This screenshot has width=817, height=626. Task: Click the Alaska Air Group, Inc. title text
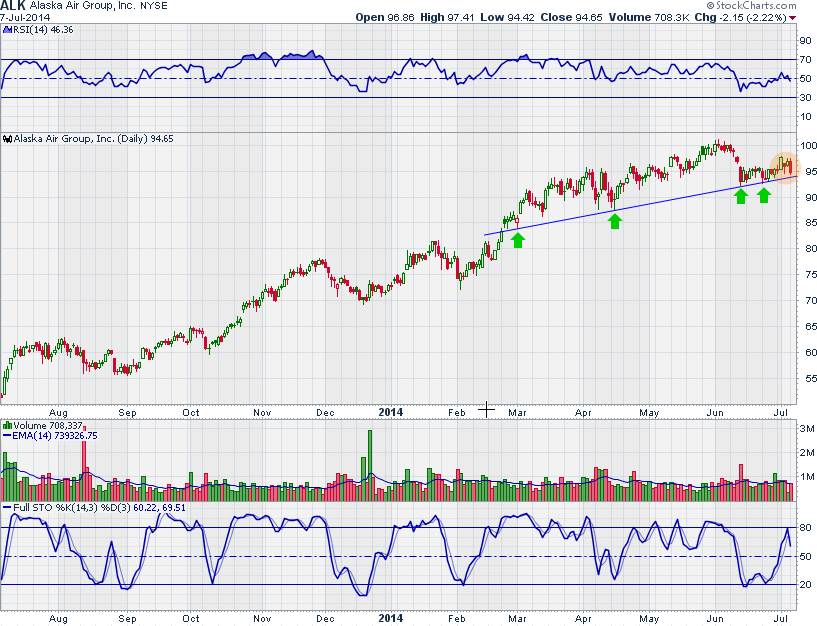click(x=82, y=6)
